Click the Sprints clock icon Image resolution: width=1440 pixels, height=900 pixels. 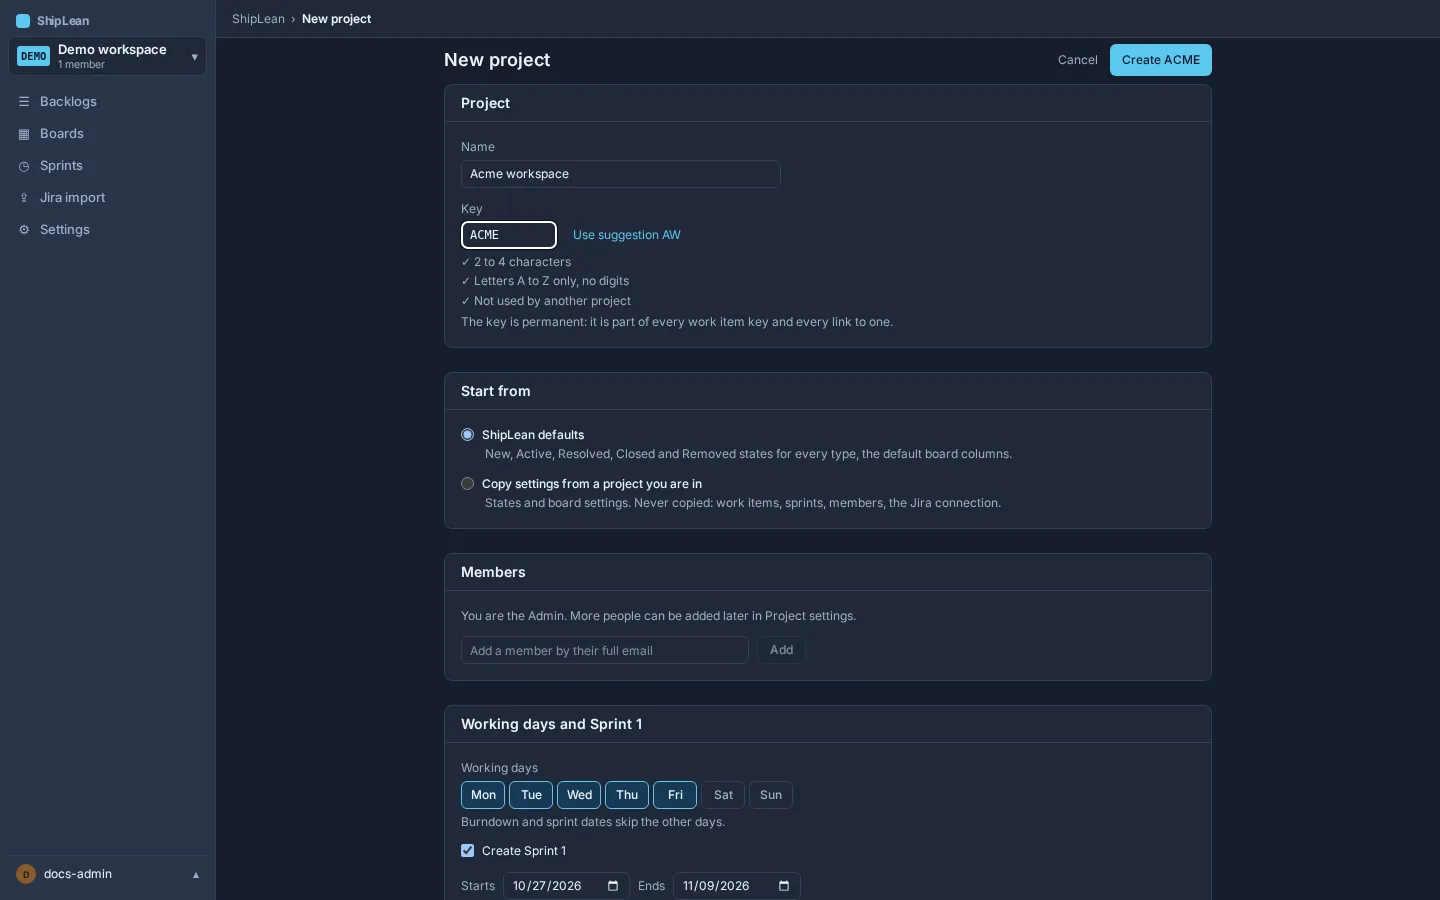click(24, 166)
